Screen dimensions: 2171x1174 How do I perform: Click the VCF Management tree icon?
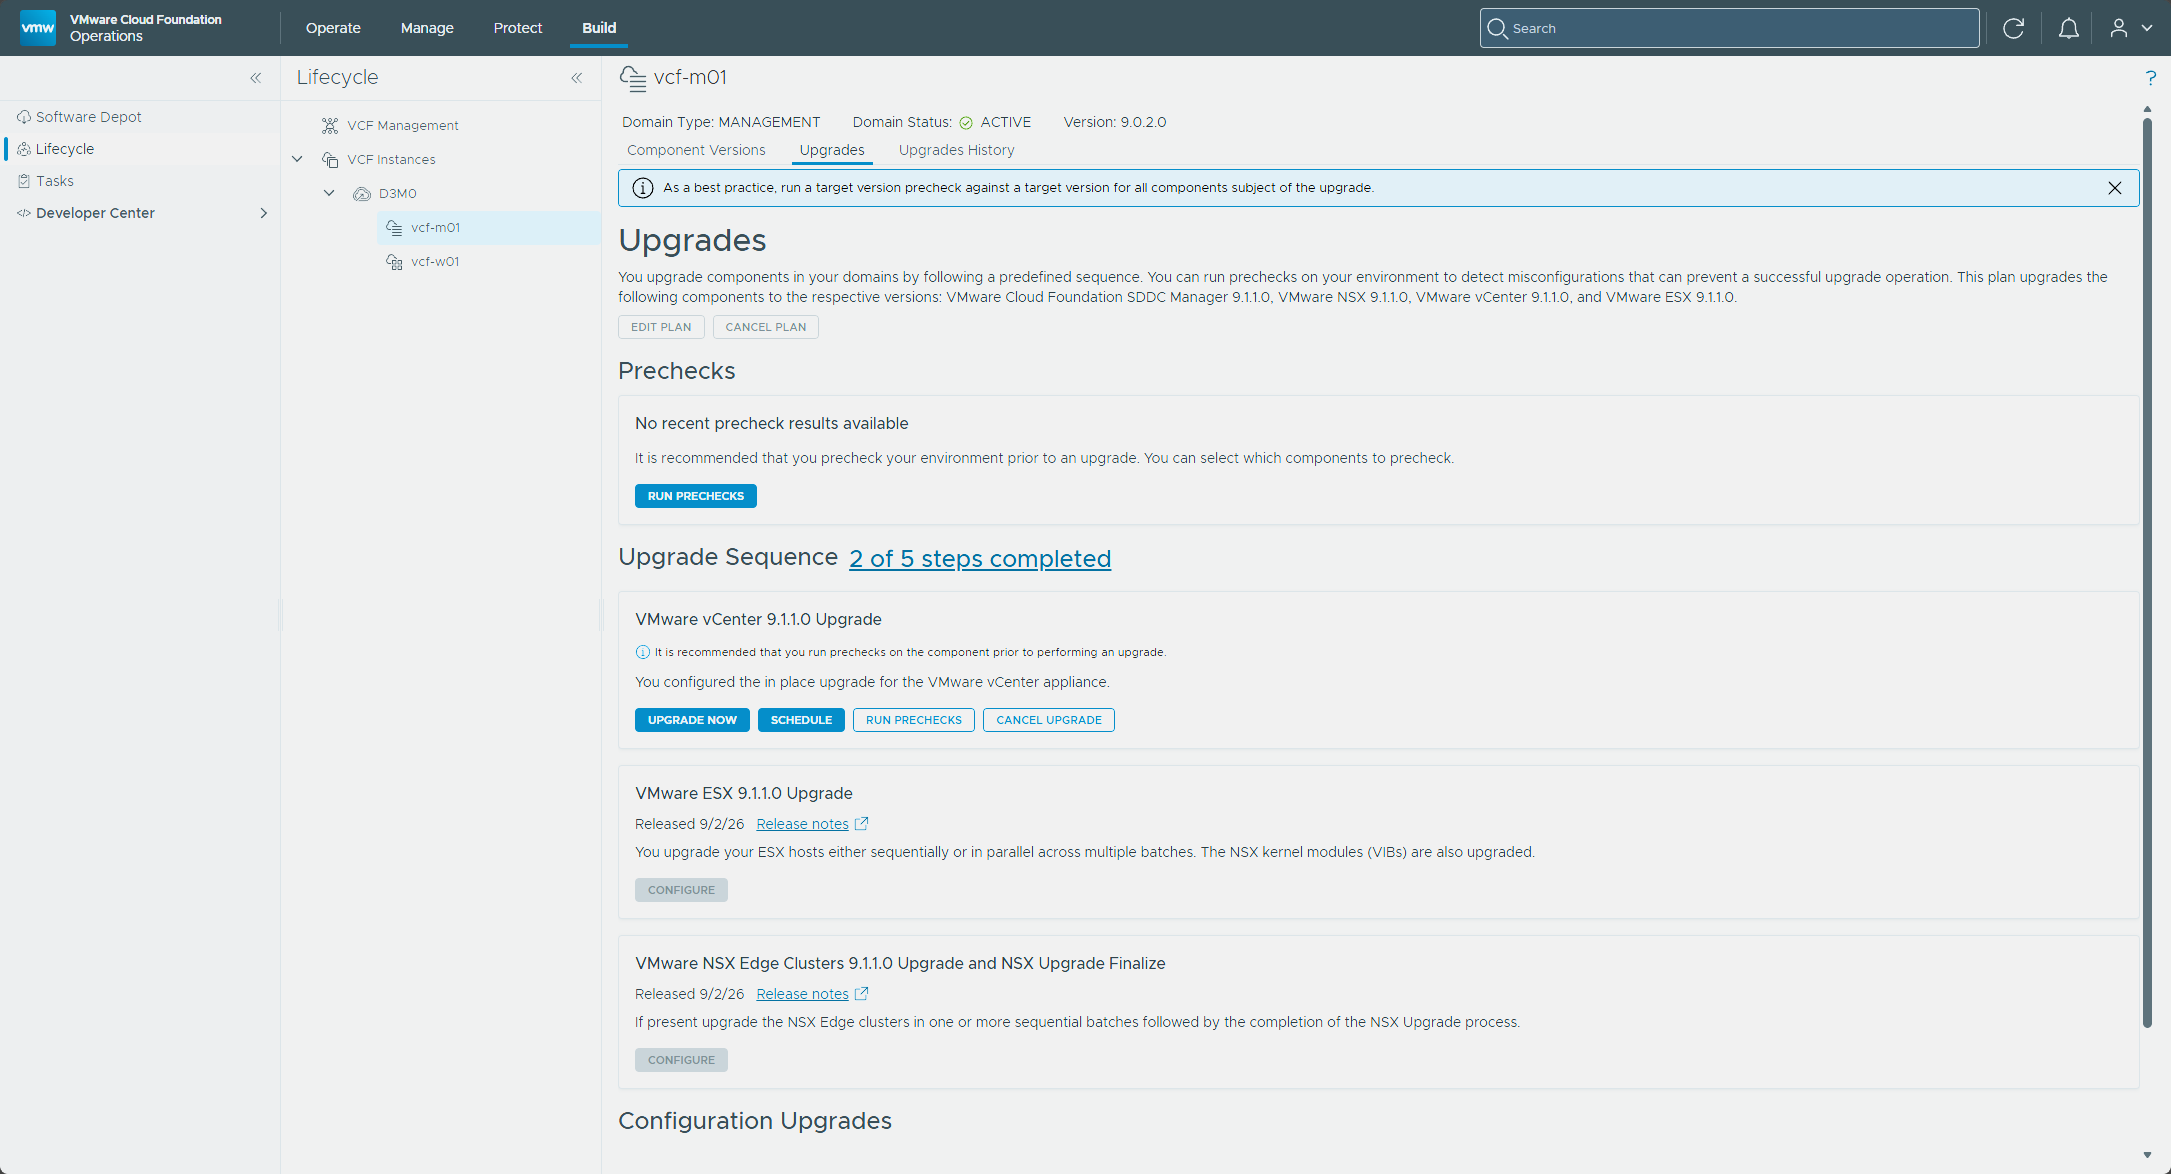(330, 125)
